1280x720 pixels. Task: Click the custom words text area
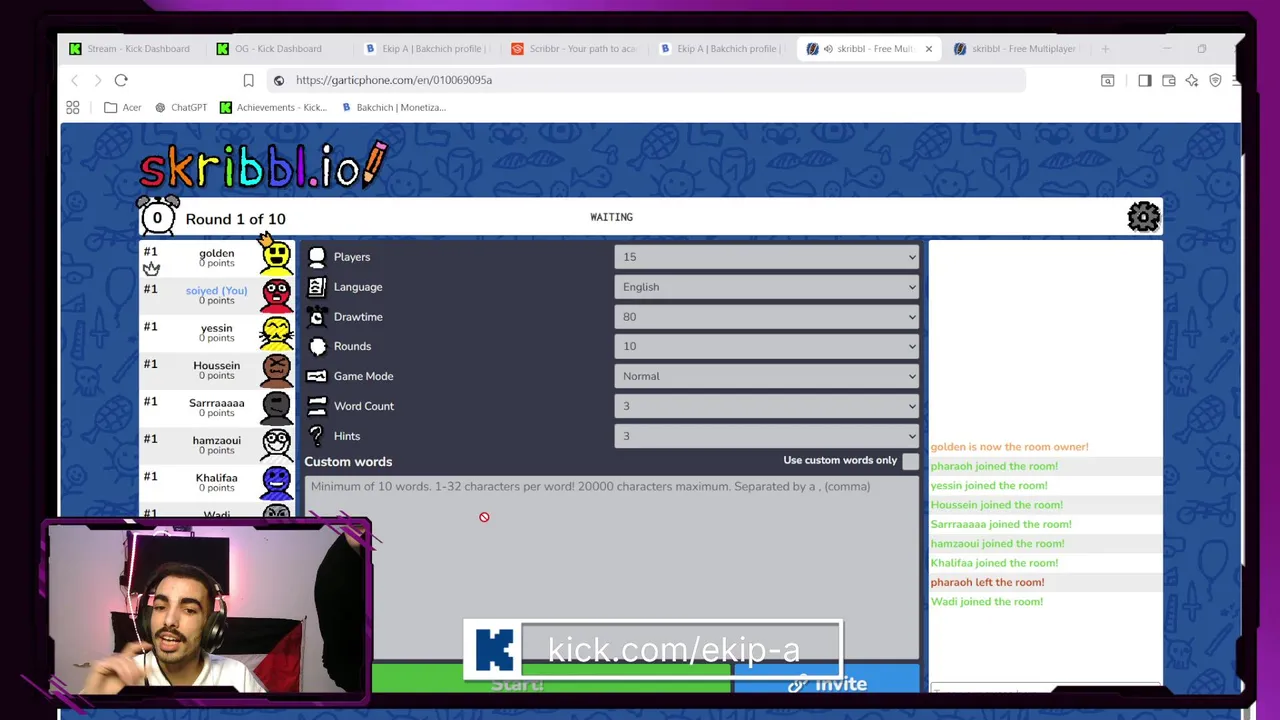(611, 565)
